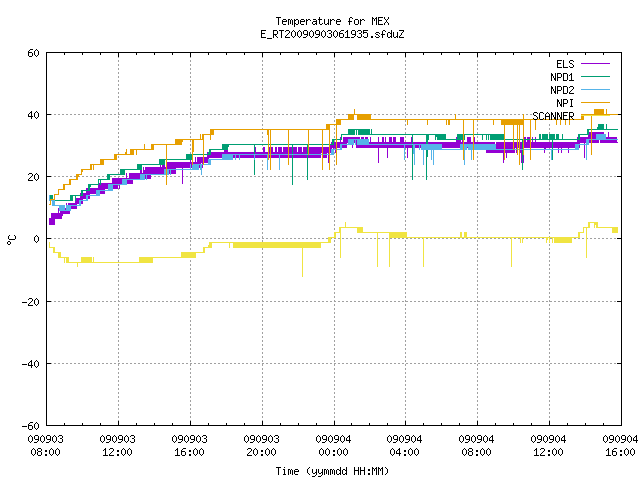
Task: Click the x-axis tick label 090903 20:00
Action: point(261,446)
